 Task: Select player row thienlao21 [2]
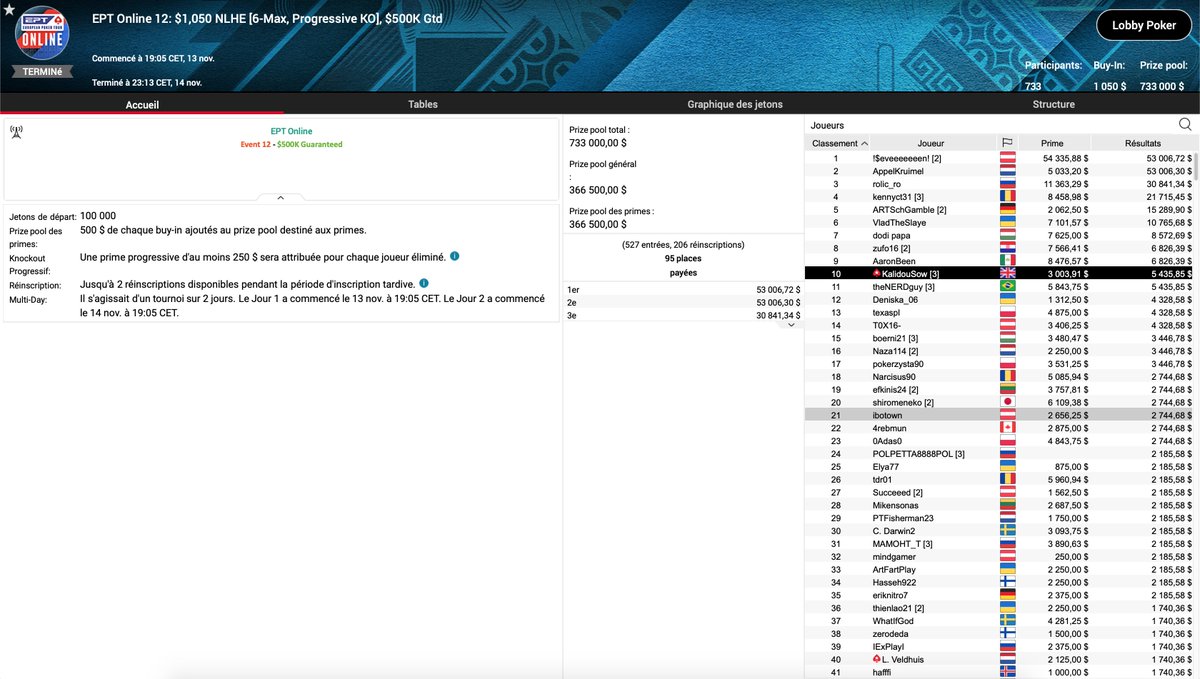998,608
